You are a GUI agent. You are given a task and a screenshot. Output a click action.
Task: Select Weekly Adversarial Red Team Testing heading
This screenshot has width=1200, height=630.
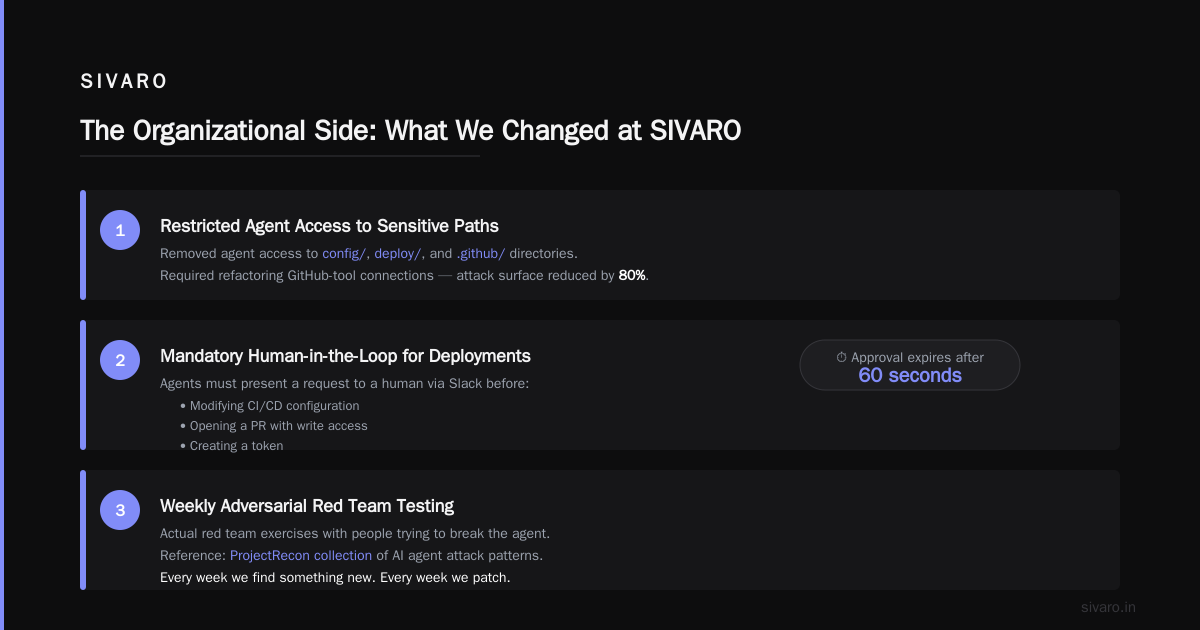(x=307, y=506)
